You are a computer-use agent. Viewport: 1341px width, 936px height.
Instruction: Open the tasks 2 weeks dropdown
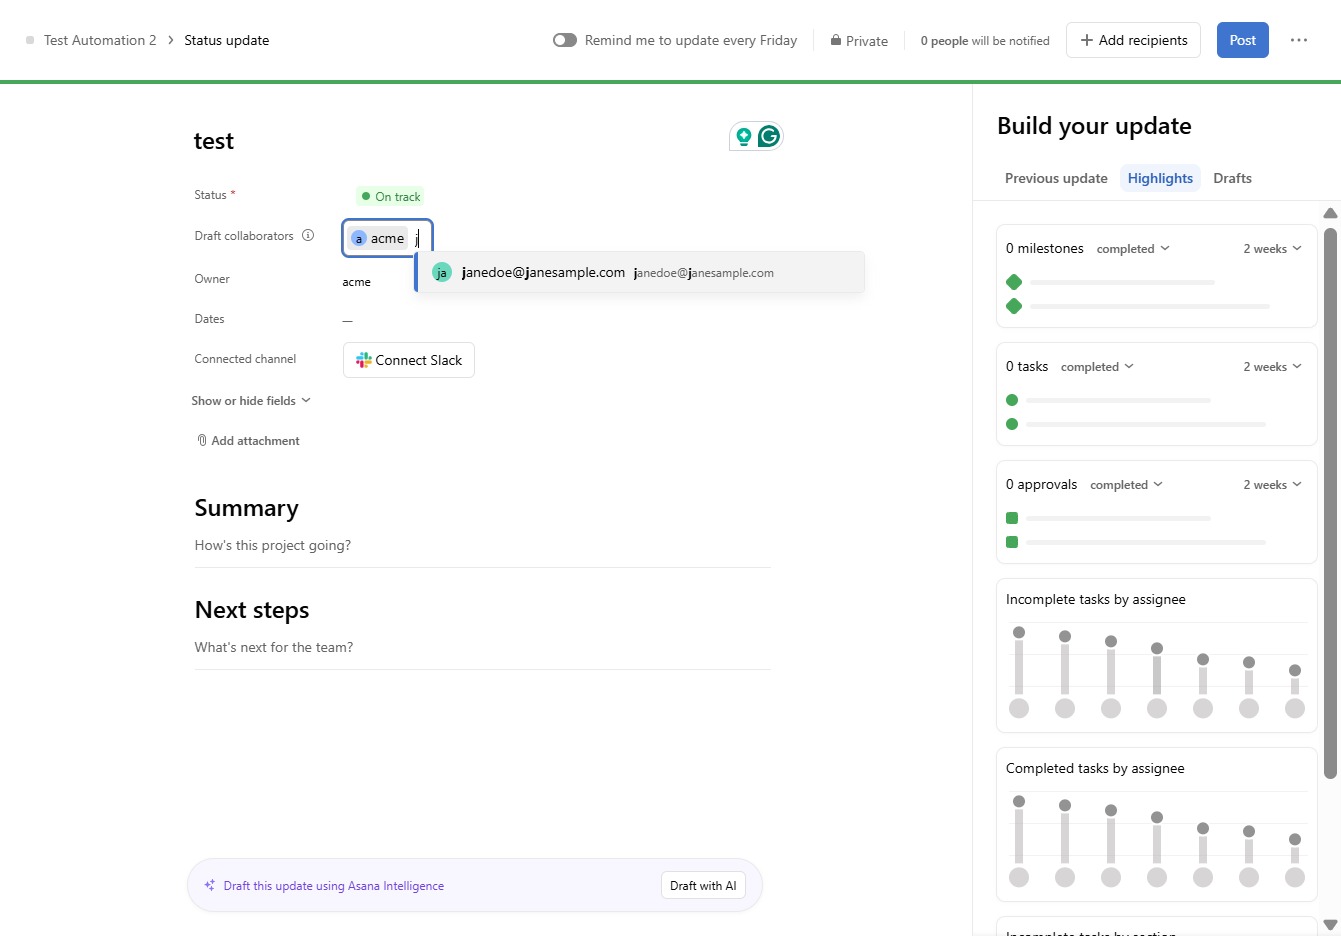[1272, 367]
